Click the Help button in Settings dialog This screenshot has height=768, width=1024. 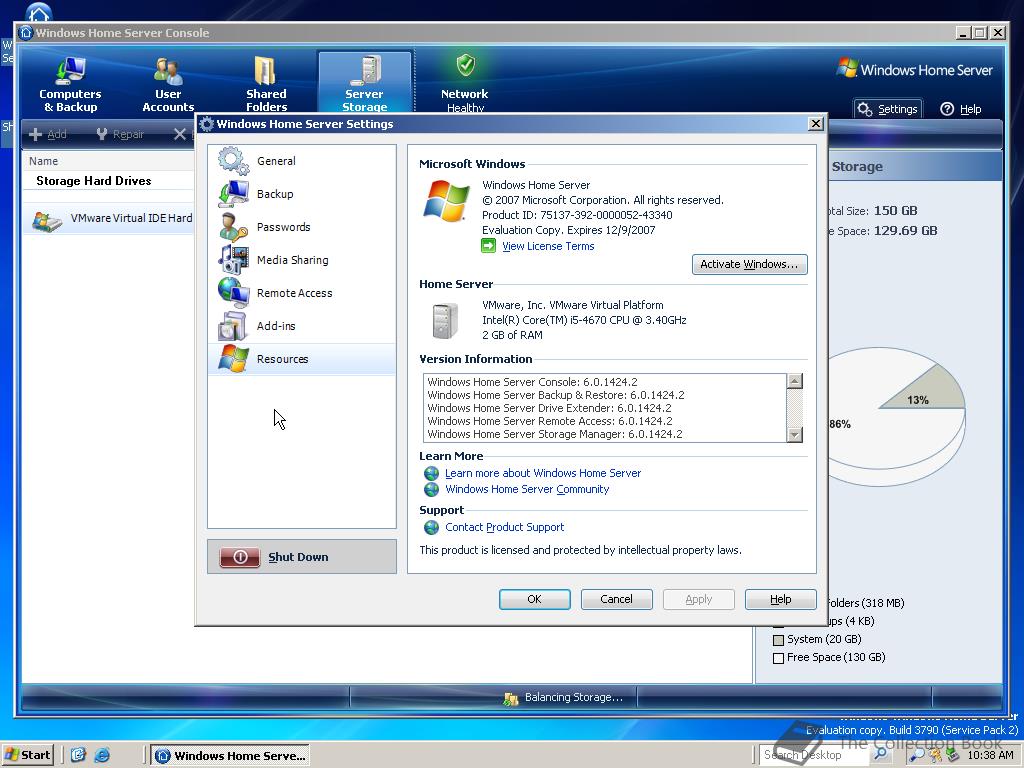[x=780, y=600]
